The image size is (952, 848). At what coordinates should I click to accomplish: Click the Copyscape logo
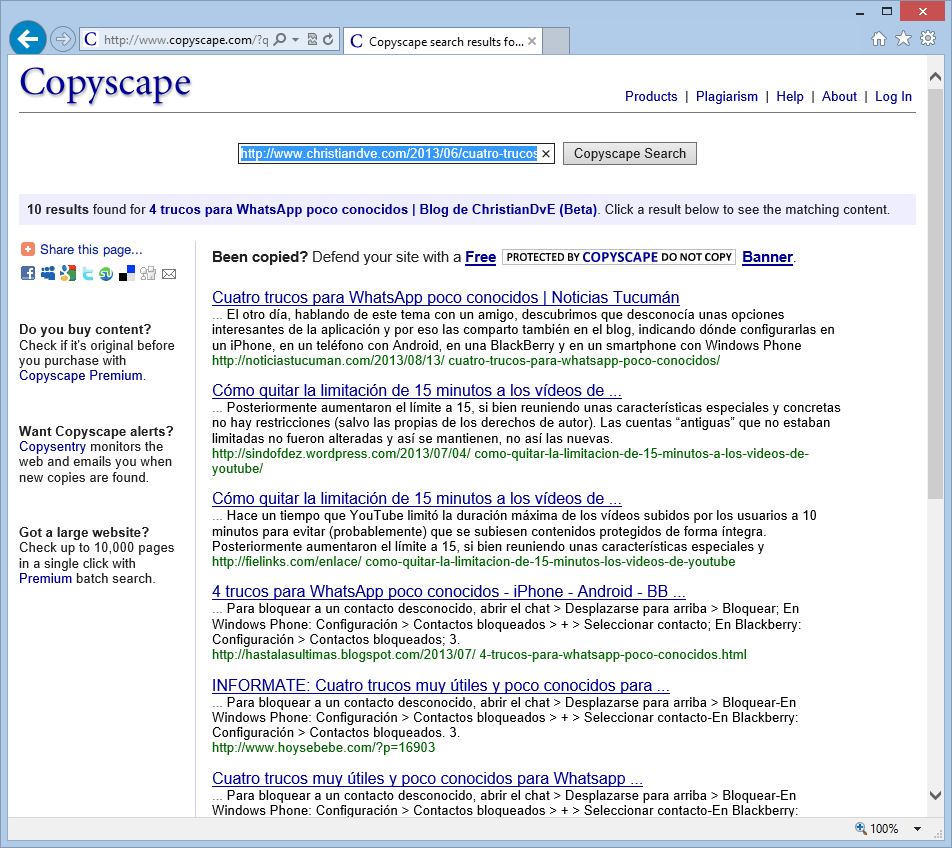pyautogui.click(x=105, y=84)
